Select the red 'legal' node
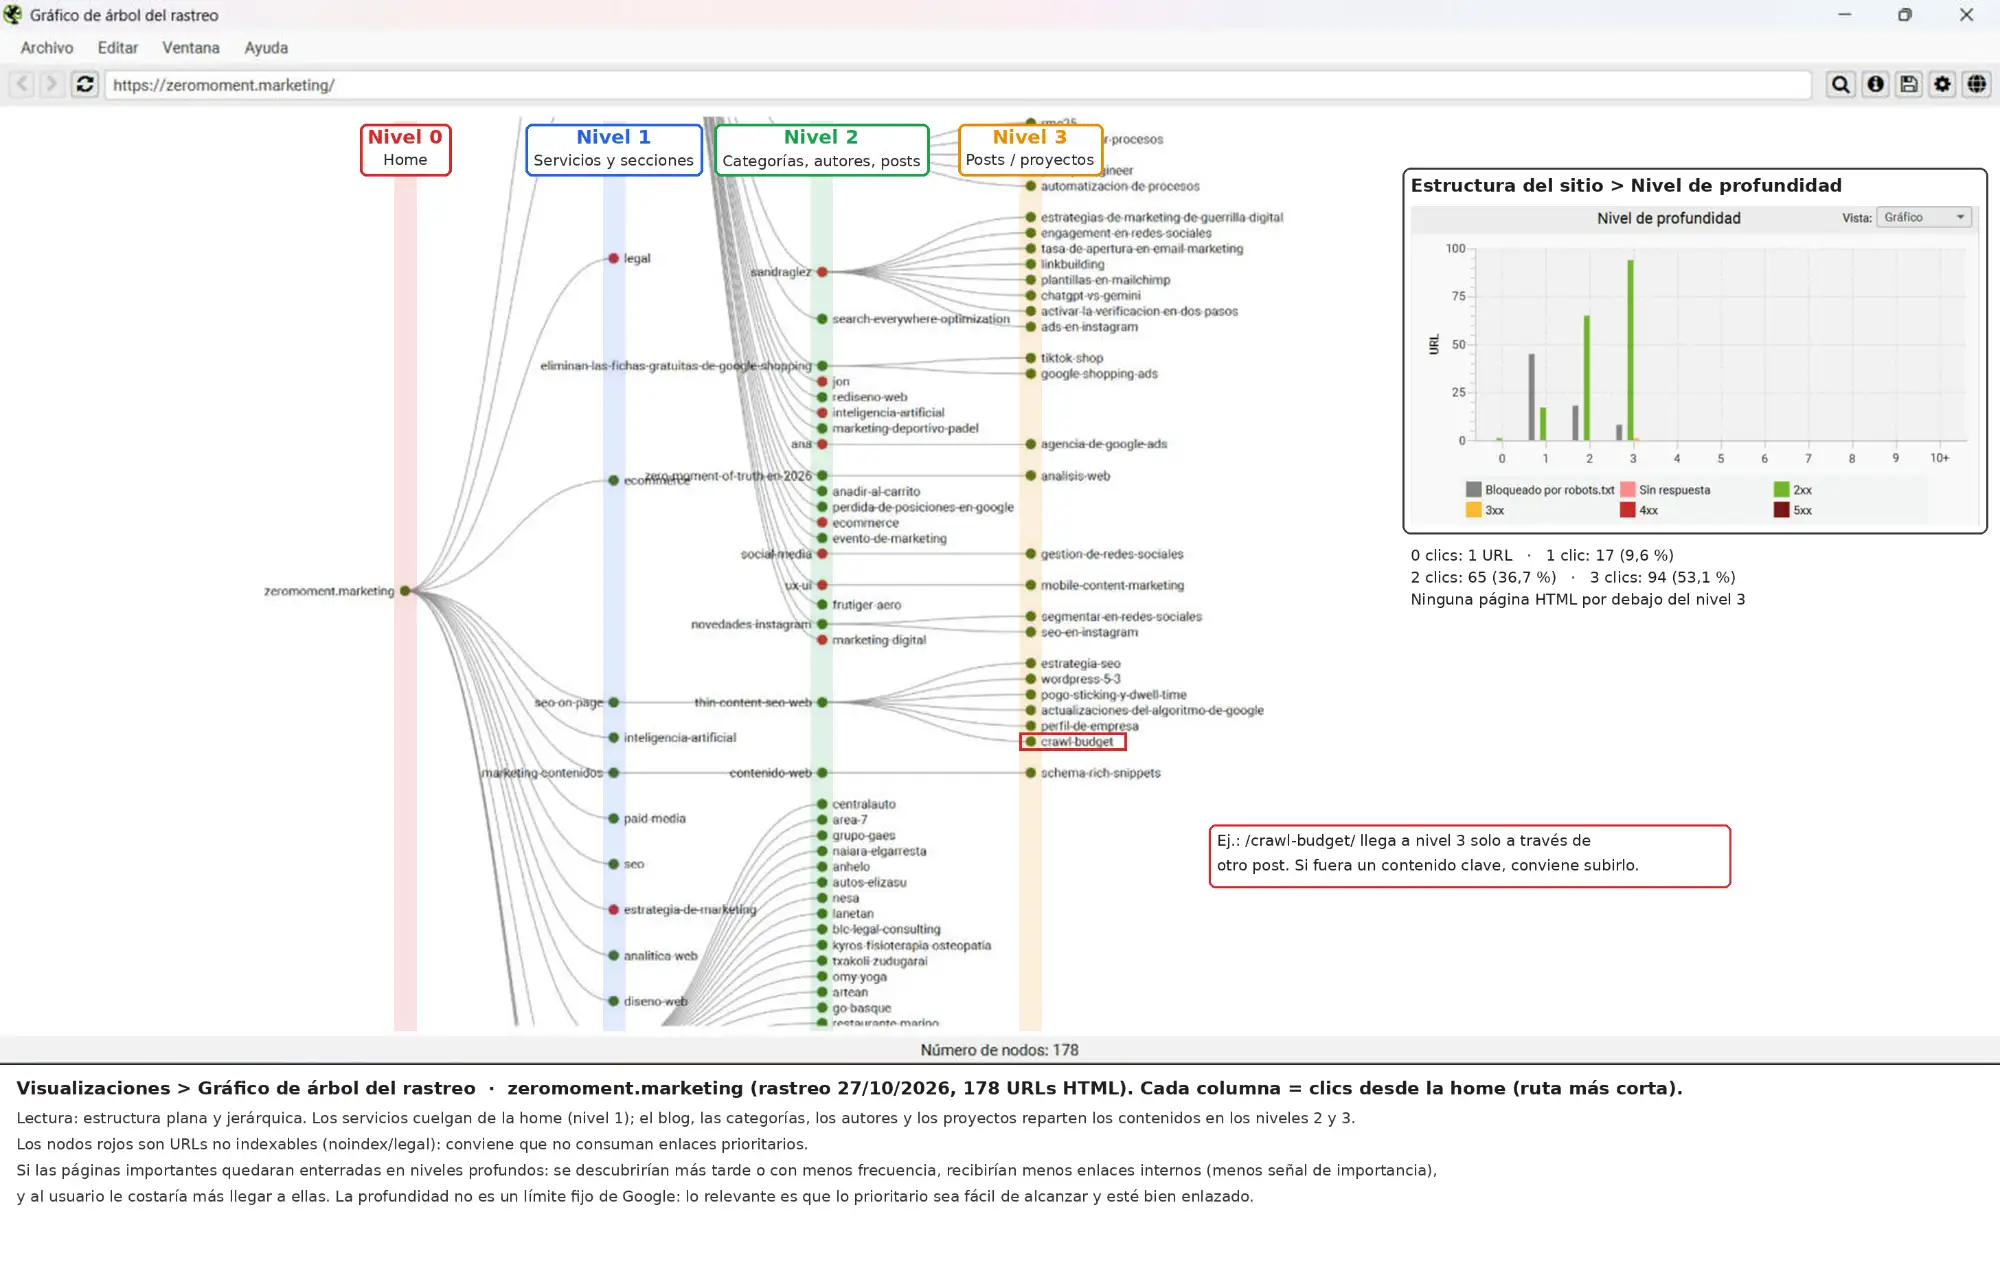The image size is (2000, 1271). [x=613, y=258]
